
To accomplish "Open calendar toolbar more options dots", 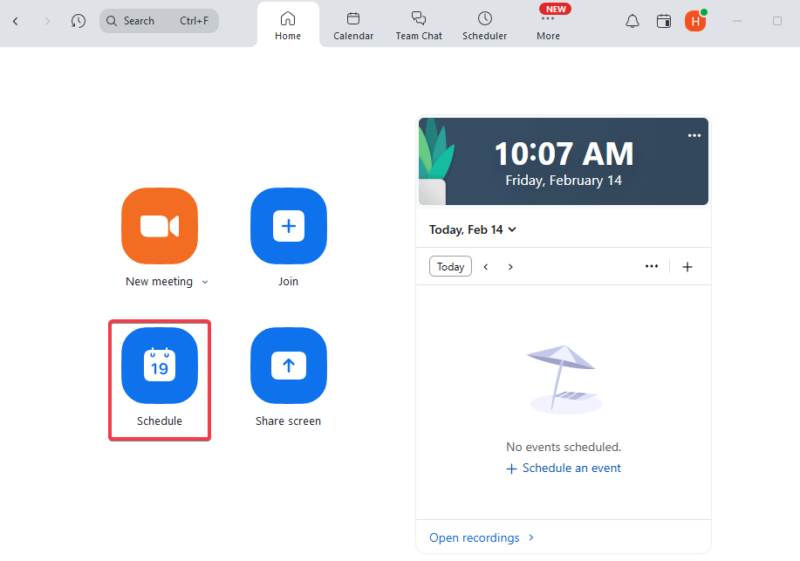I will pyautogui.click(x=652, y=266).
